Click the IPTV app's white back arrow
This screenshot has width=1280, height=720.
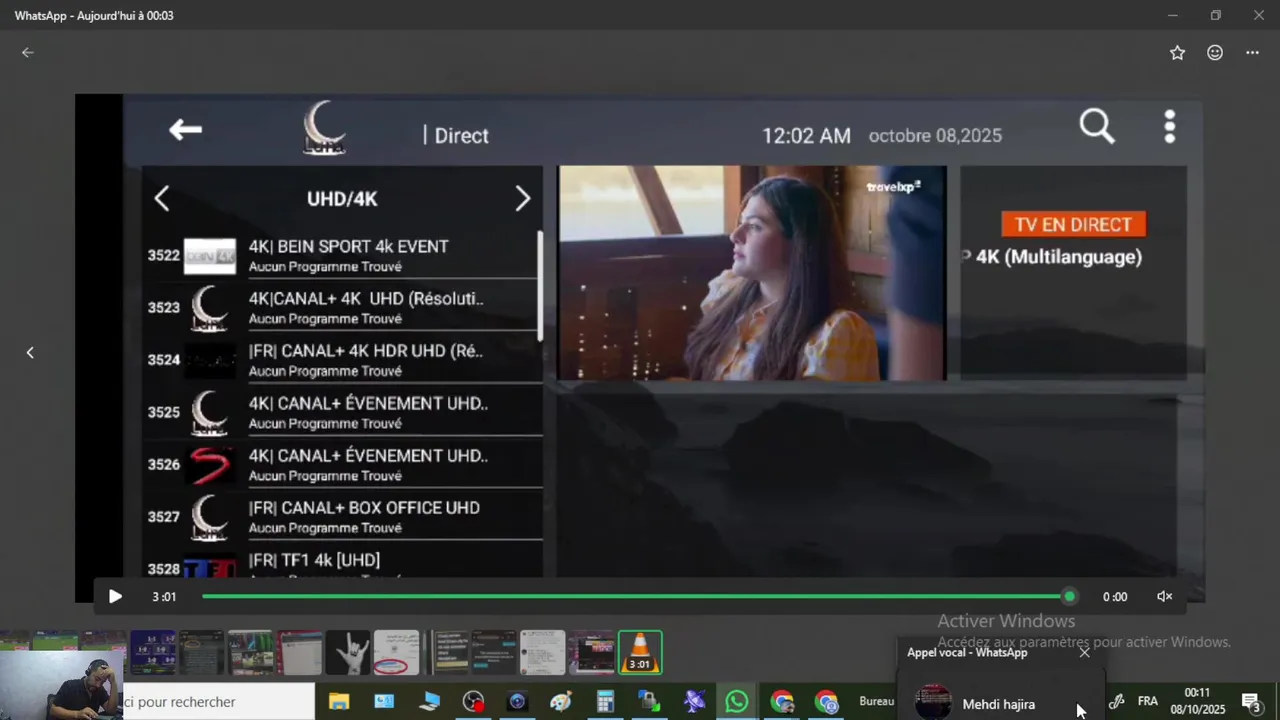[185, 129]
